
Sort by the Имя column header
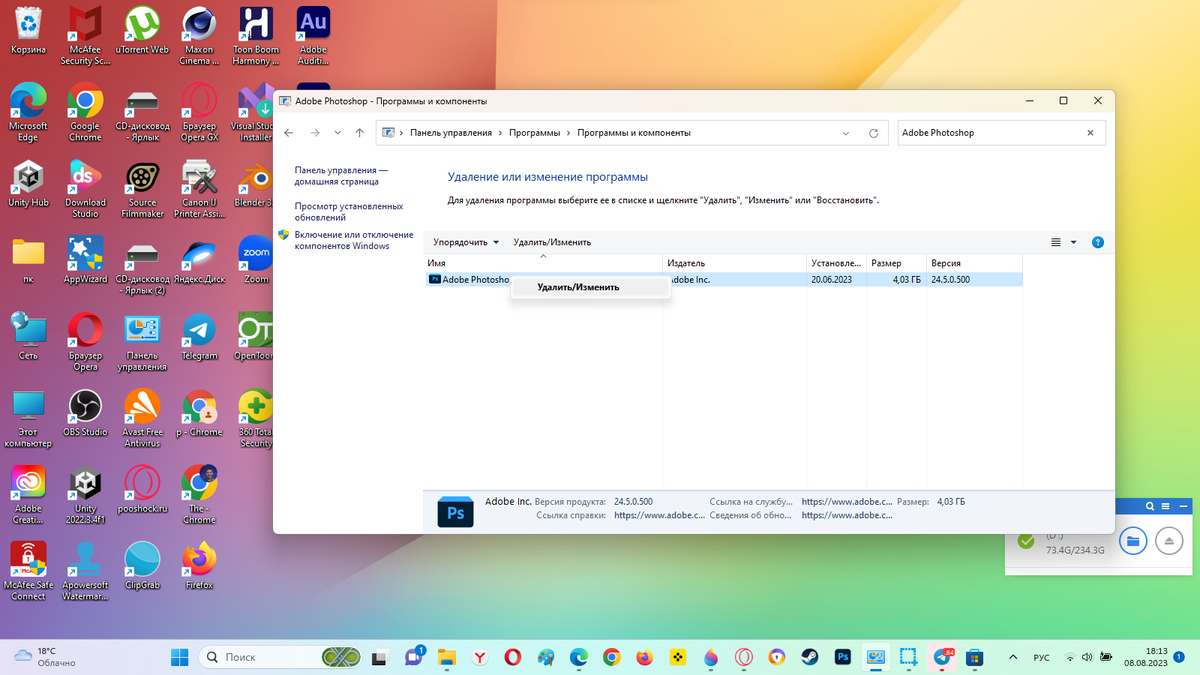point(543,263)
